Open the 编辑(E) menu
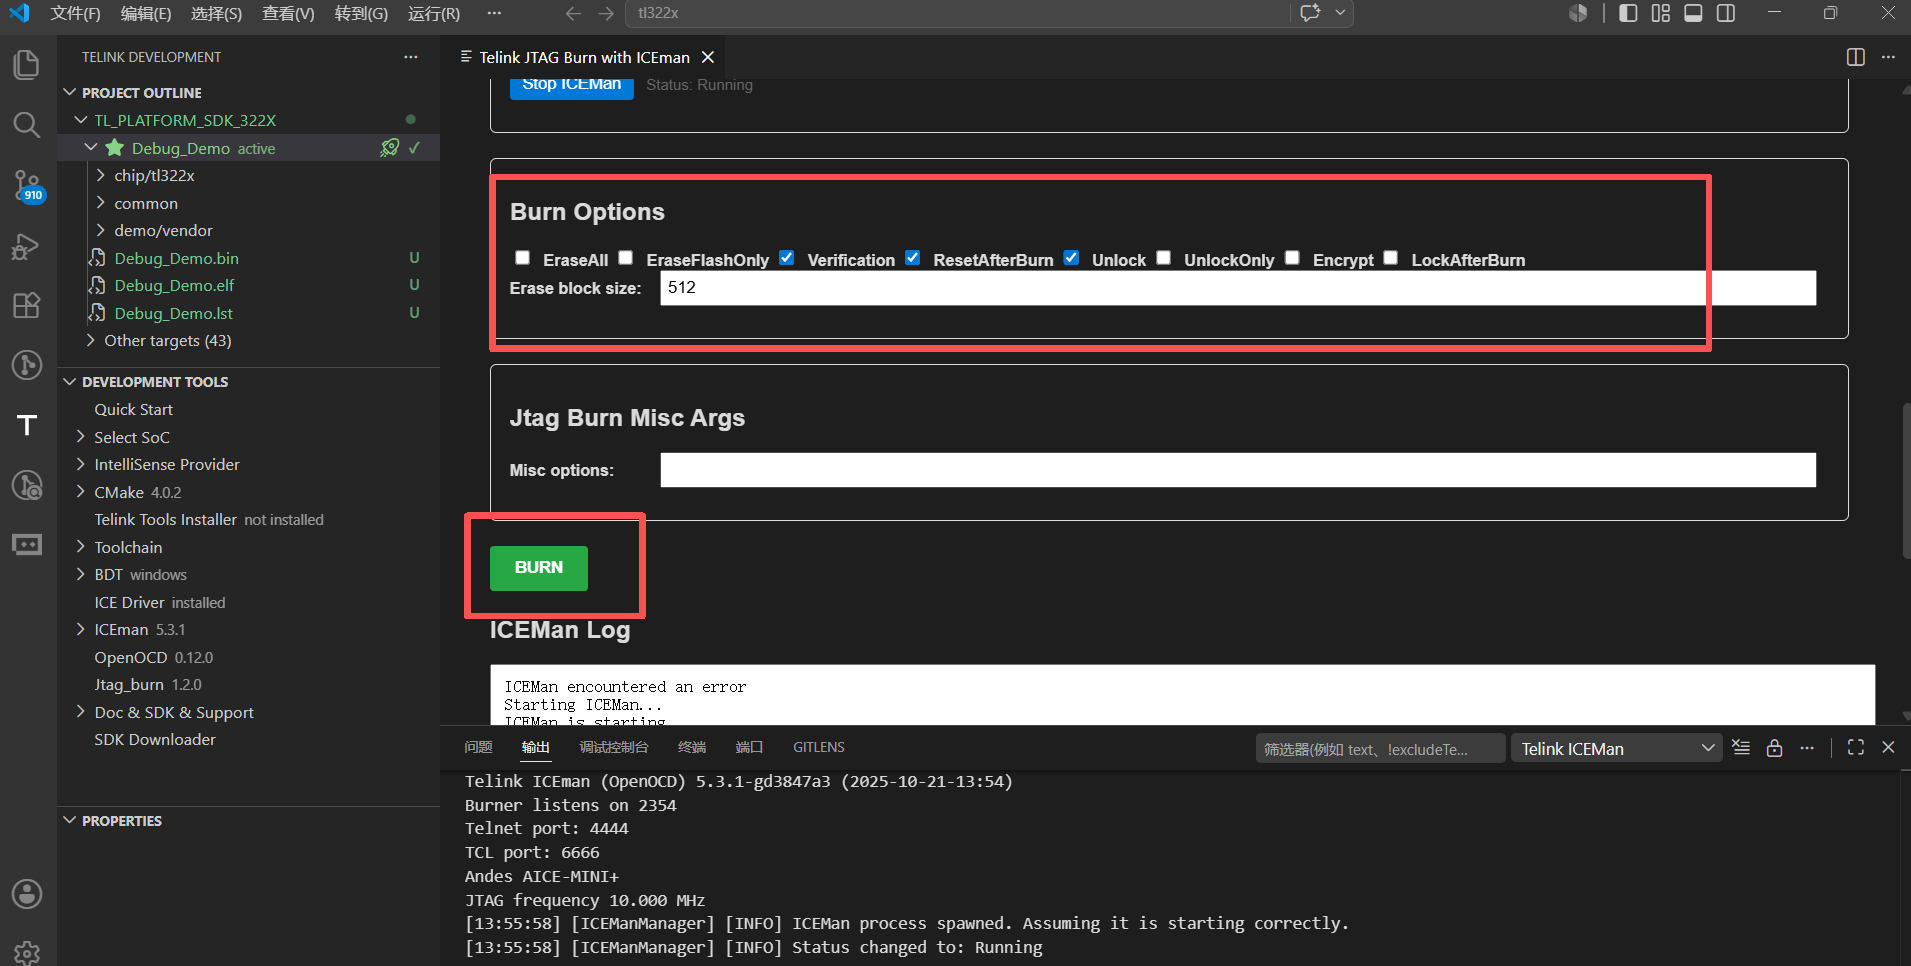The width and height of the screenshot is (1911, 966). pos(146,13)
